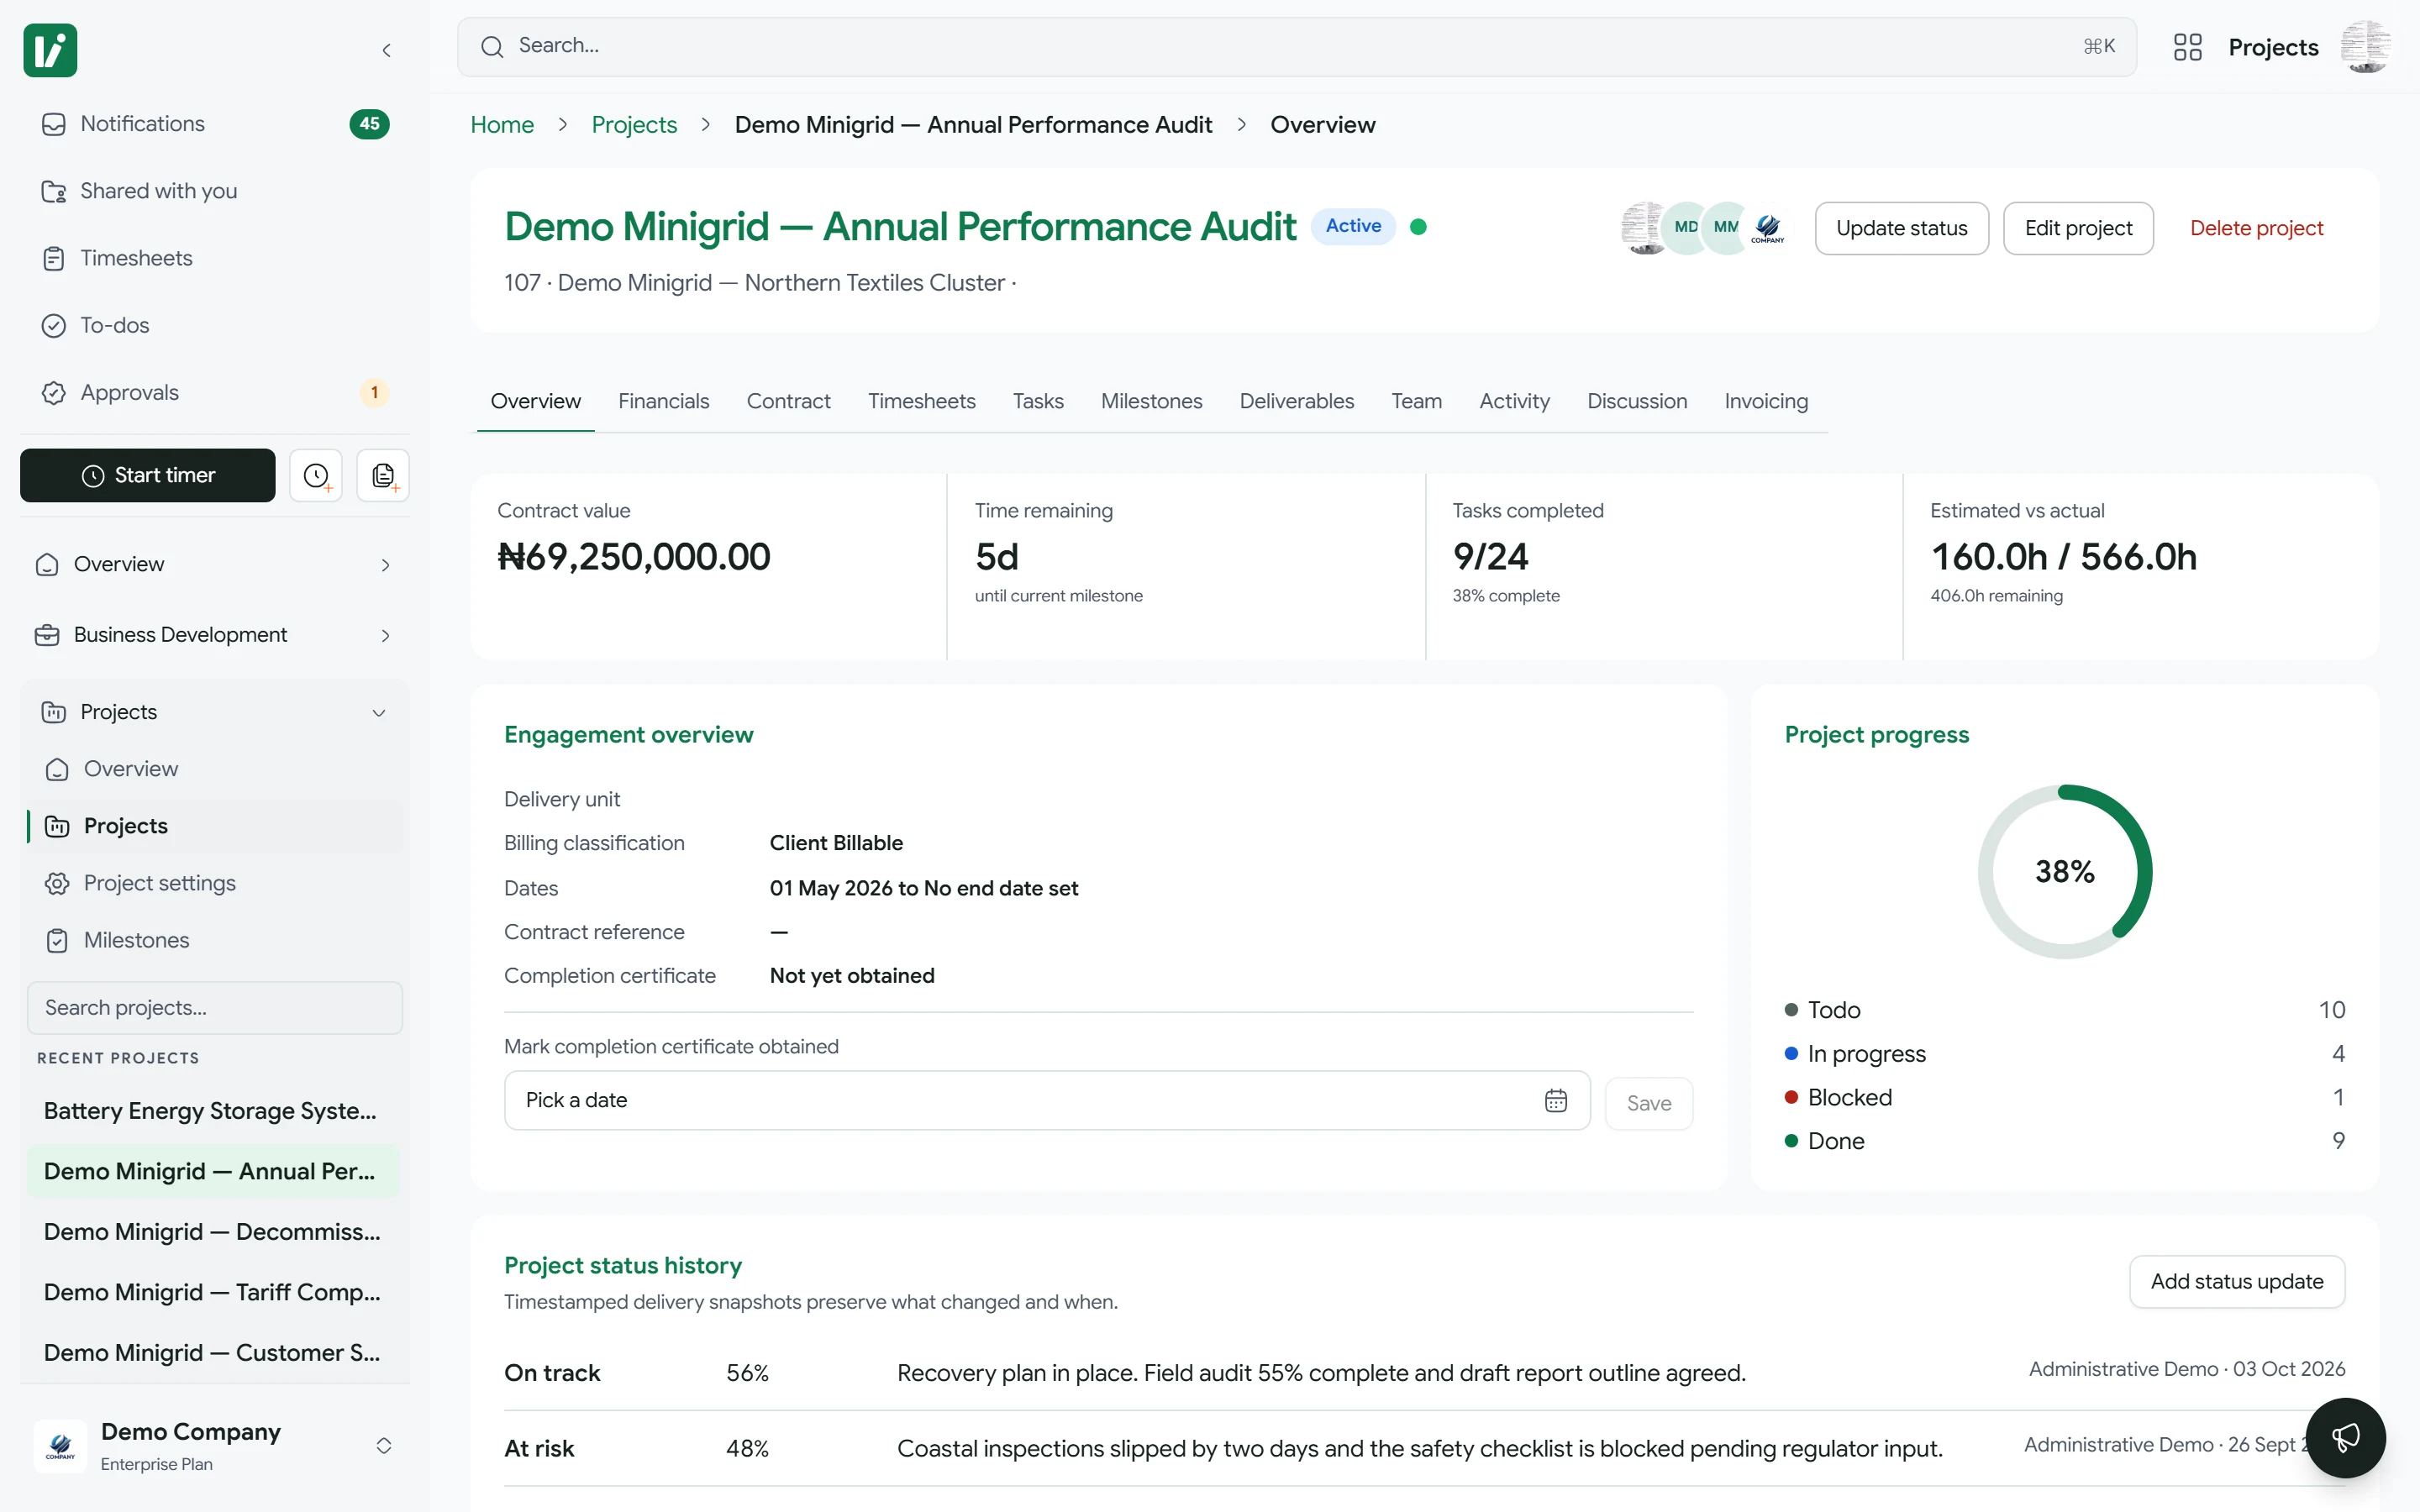Click the Home breadcrumb link
This screenshot has height=1512, width=2420.
coord(502,125)
